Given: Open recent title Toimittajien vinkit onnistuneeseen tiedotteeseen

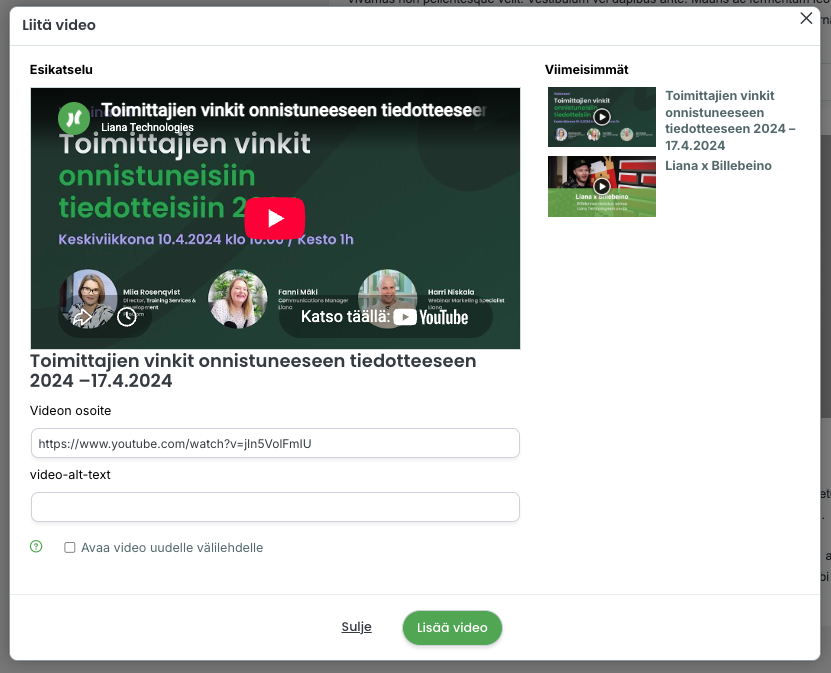Looking at the screenshot, I should point(730,120).
